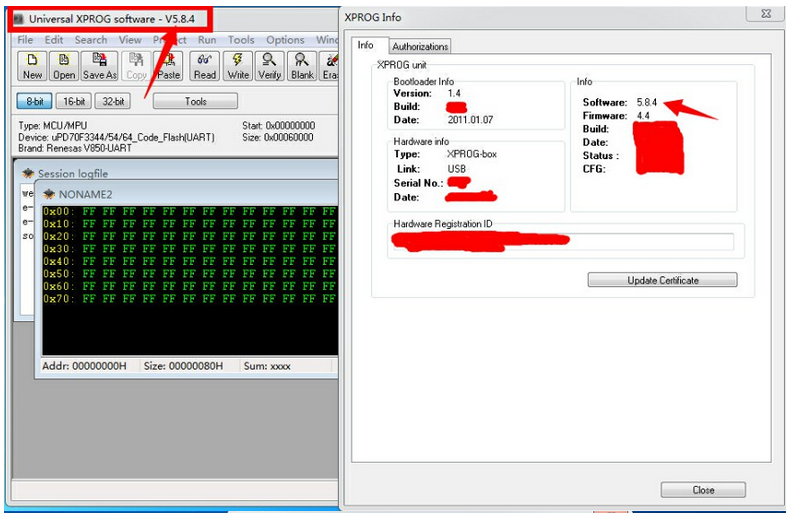The image size is (786, 513).
Task: Click the Addr: 00000000H status entry
Action: [x=84, y=366]
